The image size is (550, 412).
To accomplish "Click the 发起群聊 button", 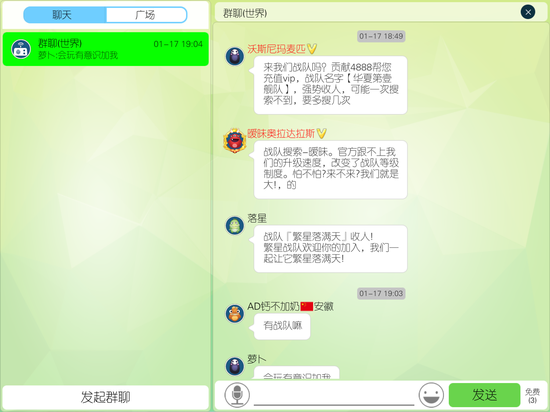I will tap(105, 397).
